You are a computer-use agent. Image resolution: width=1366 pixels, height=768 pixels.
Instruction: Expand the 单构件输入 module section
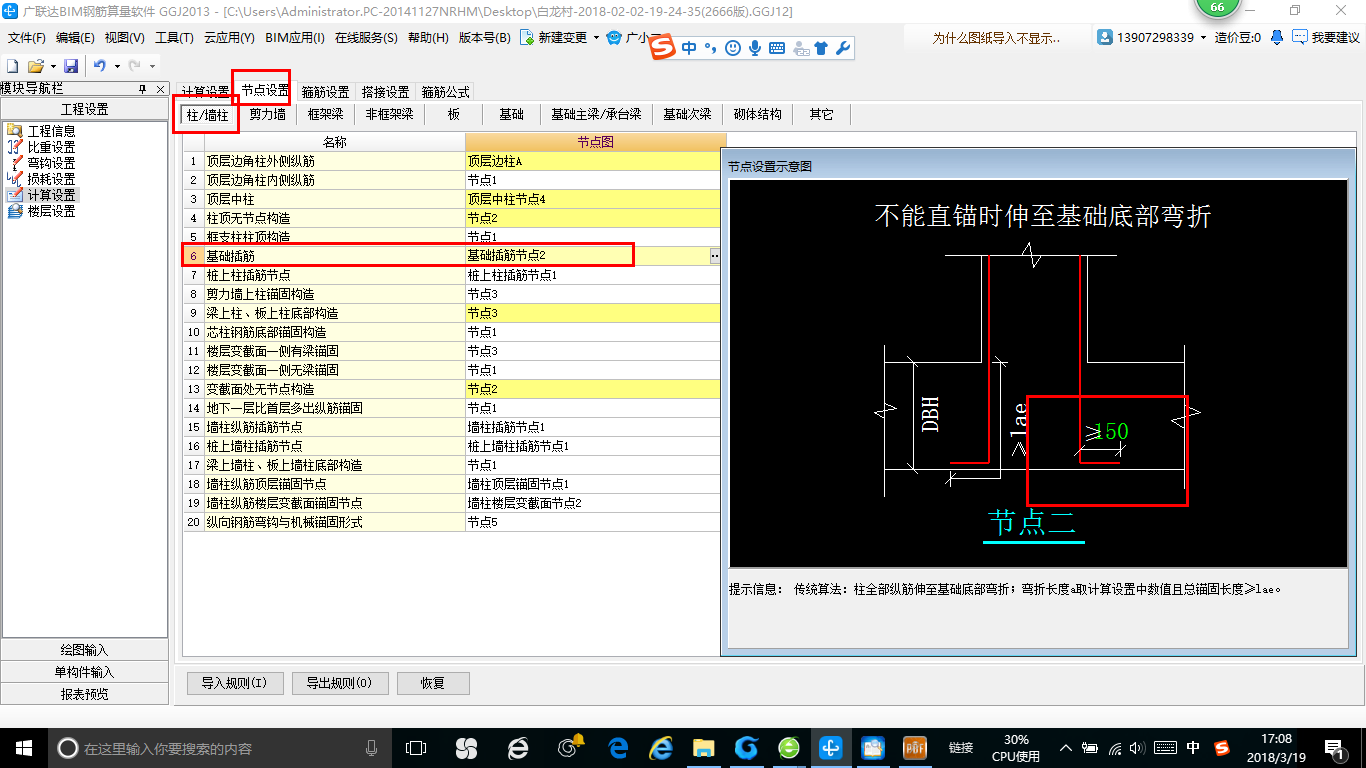(84, 672)
